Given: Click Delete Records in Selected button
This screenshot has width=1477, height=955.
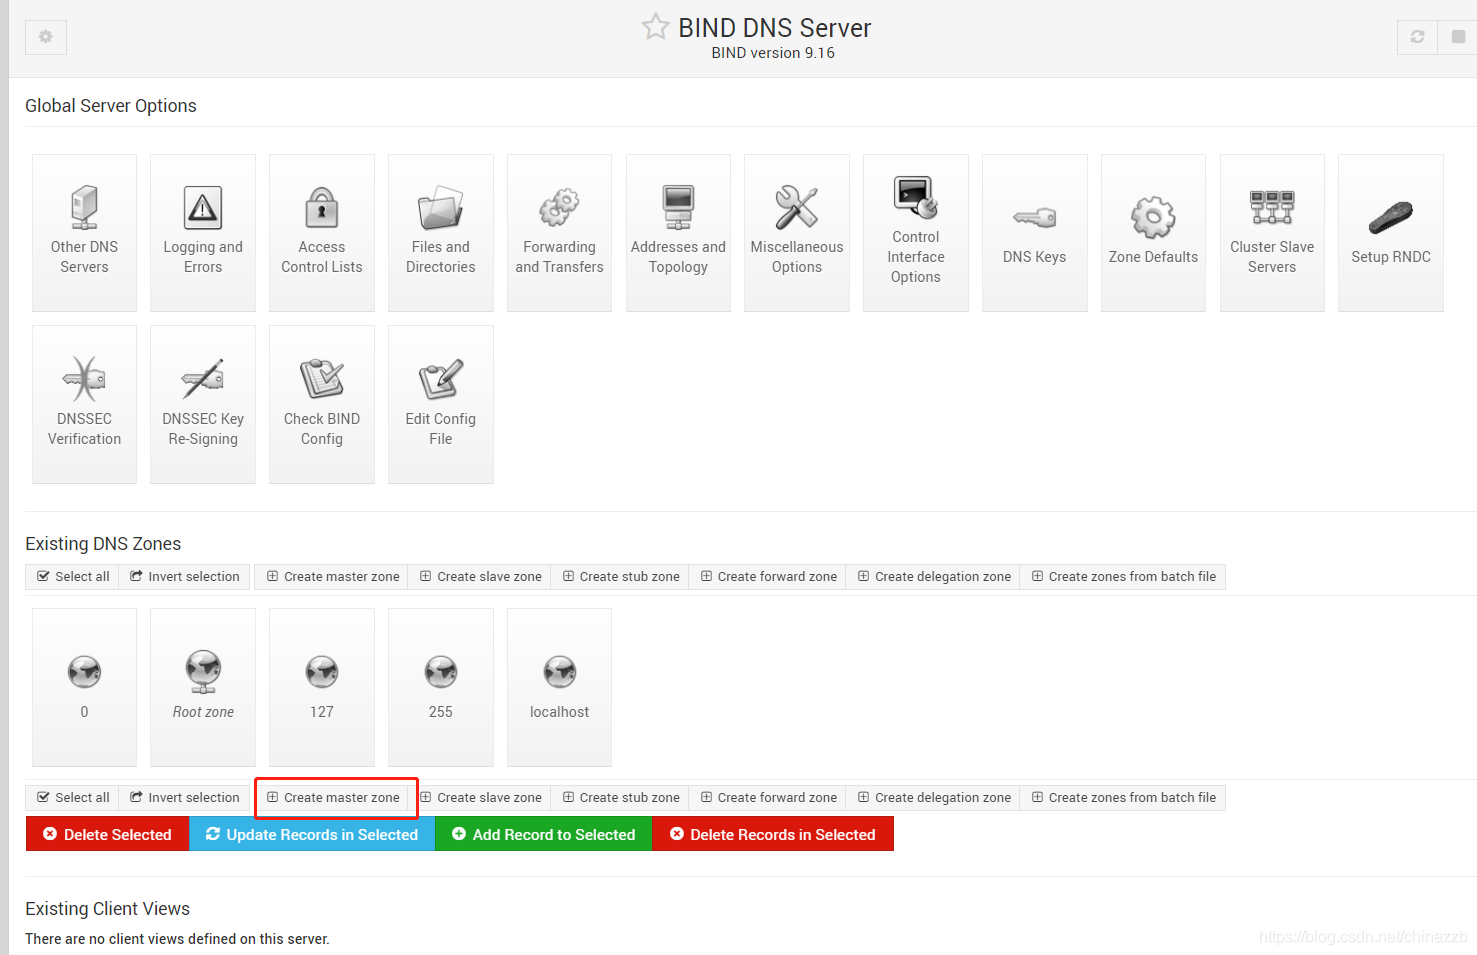Looking at the screenshot, I should 772,834.
